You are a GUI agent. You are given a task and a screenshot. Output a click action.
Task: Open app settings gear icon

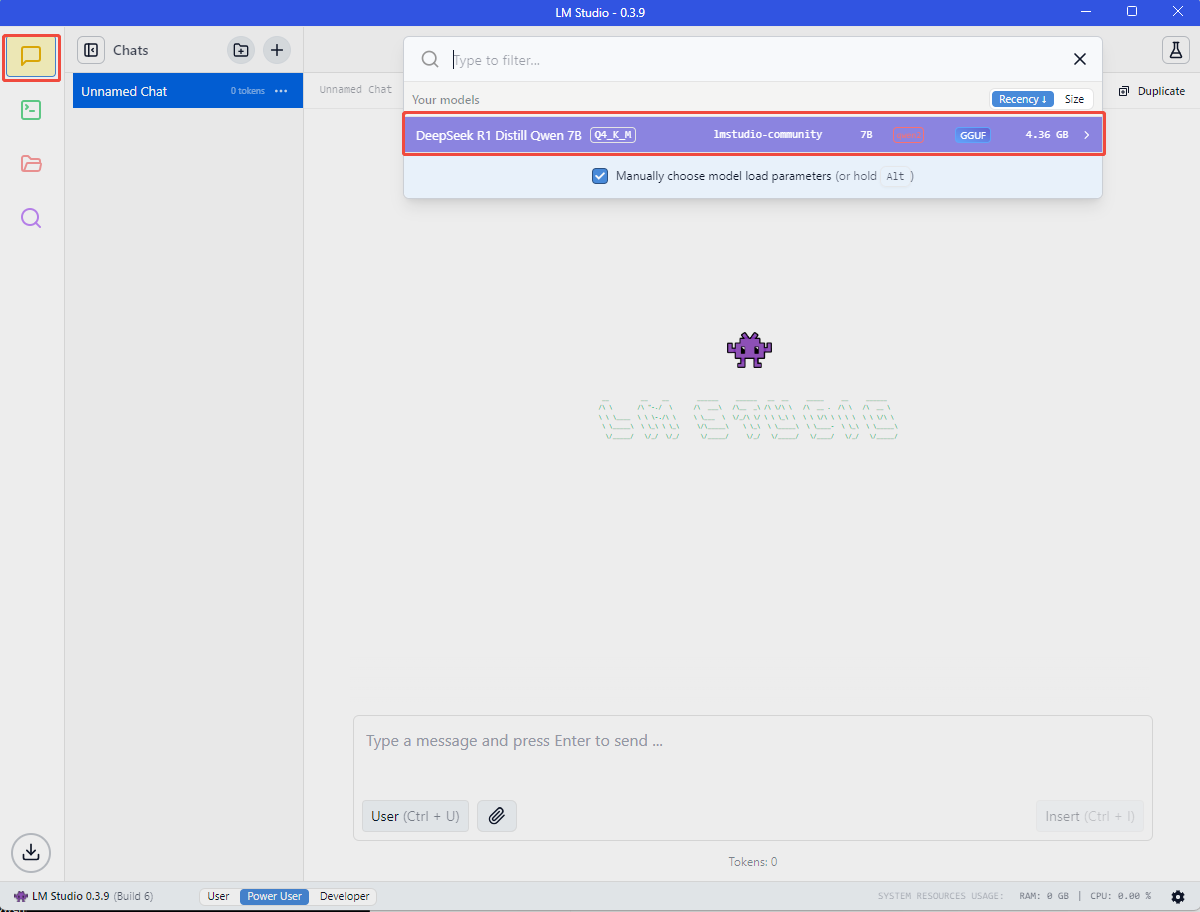click(x=1177, y=896)
